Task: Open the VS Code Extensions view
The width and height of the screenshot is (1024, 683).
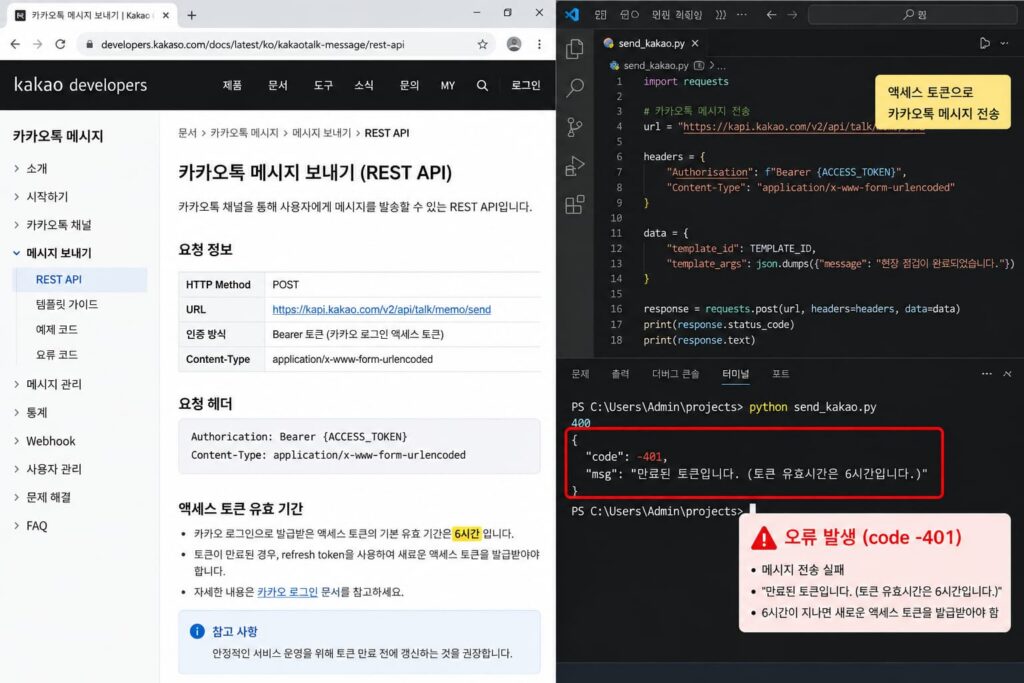Action: [575, 205]
